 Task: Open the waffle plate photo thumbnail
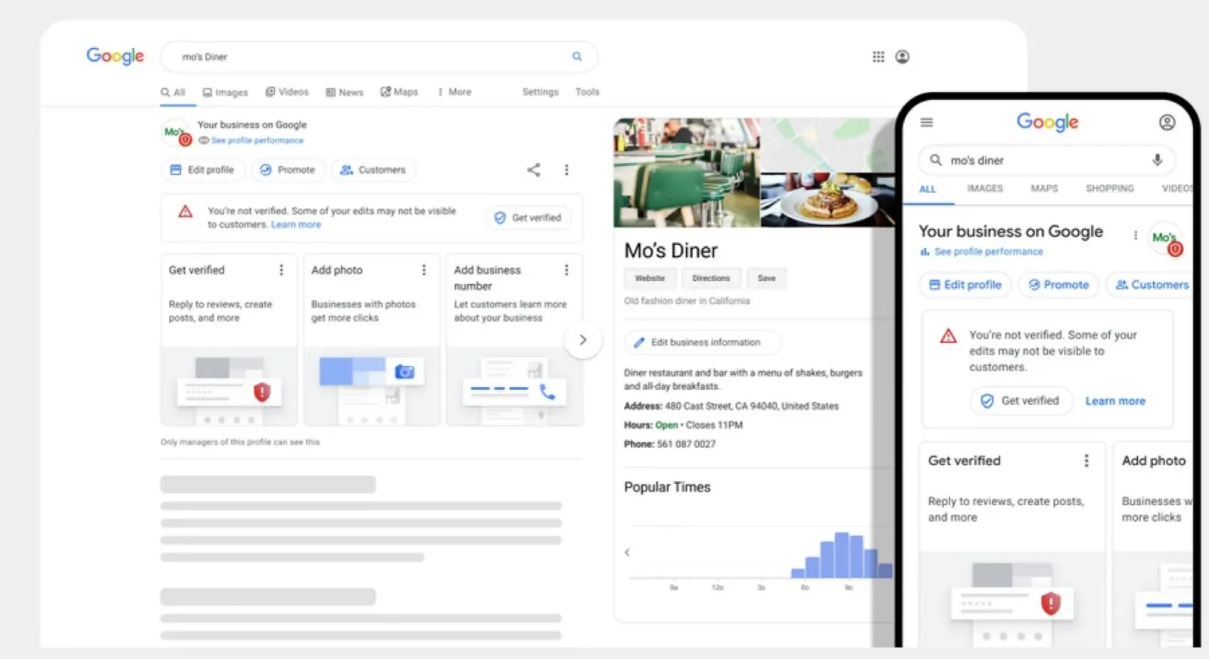[x=828, y=201]
